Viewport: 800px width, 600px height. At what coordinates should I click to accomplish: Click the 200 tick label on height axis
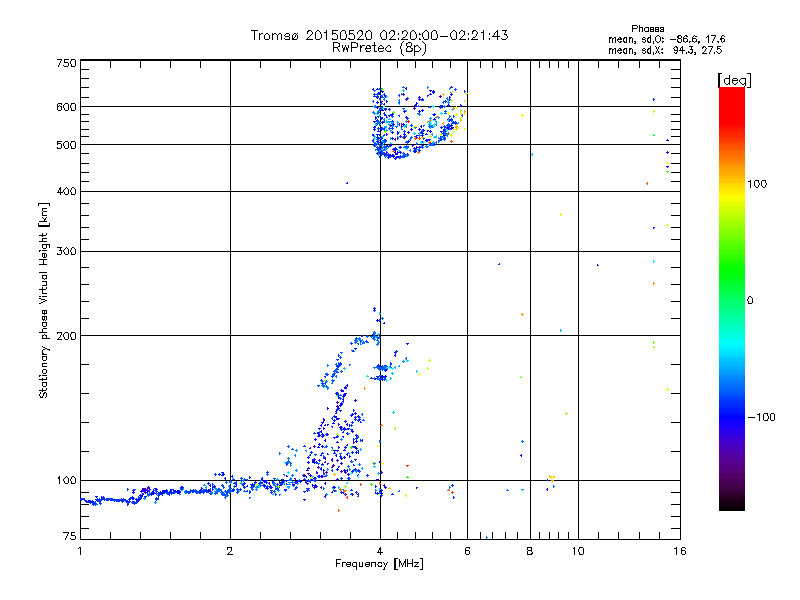tap(65, 335)
